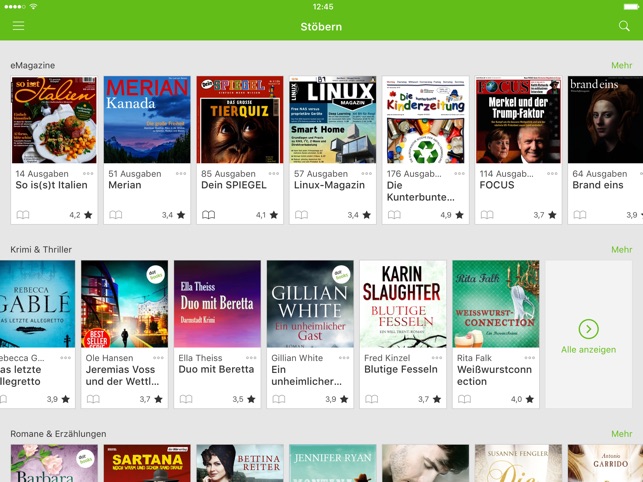This screenshot has width=643, height=482.
Task: Open Rebecca Gablé book cover
Action: pos(37,304)
